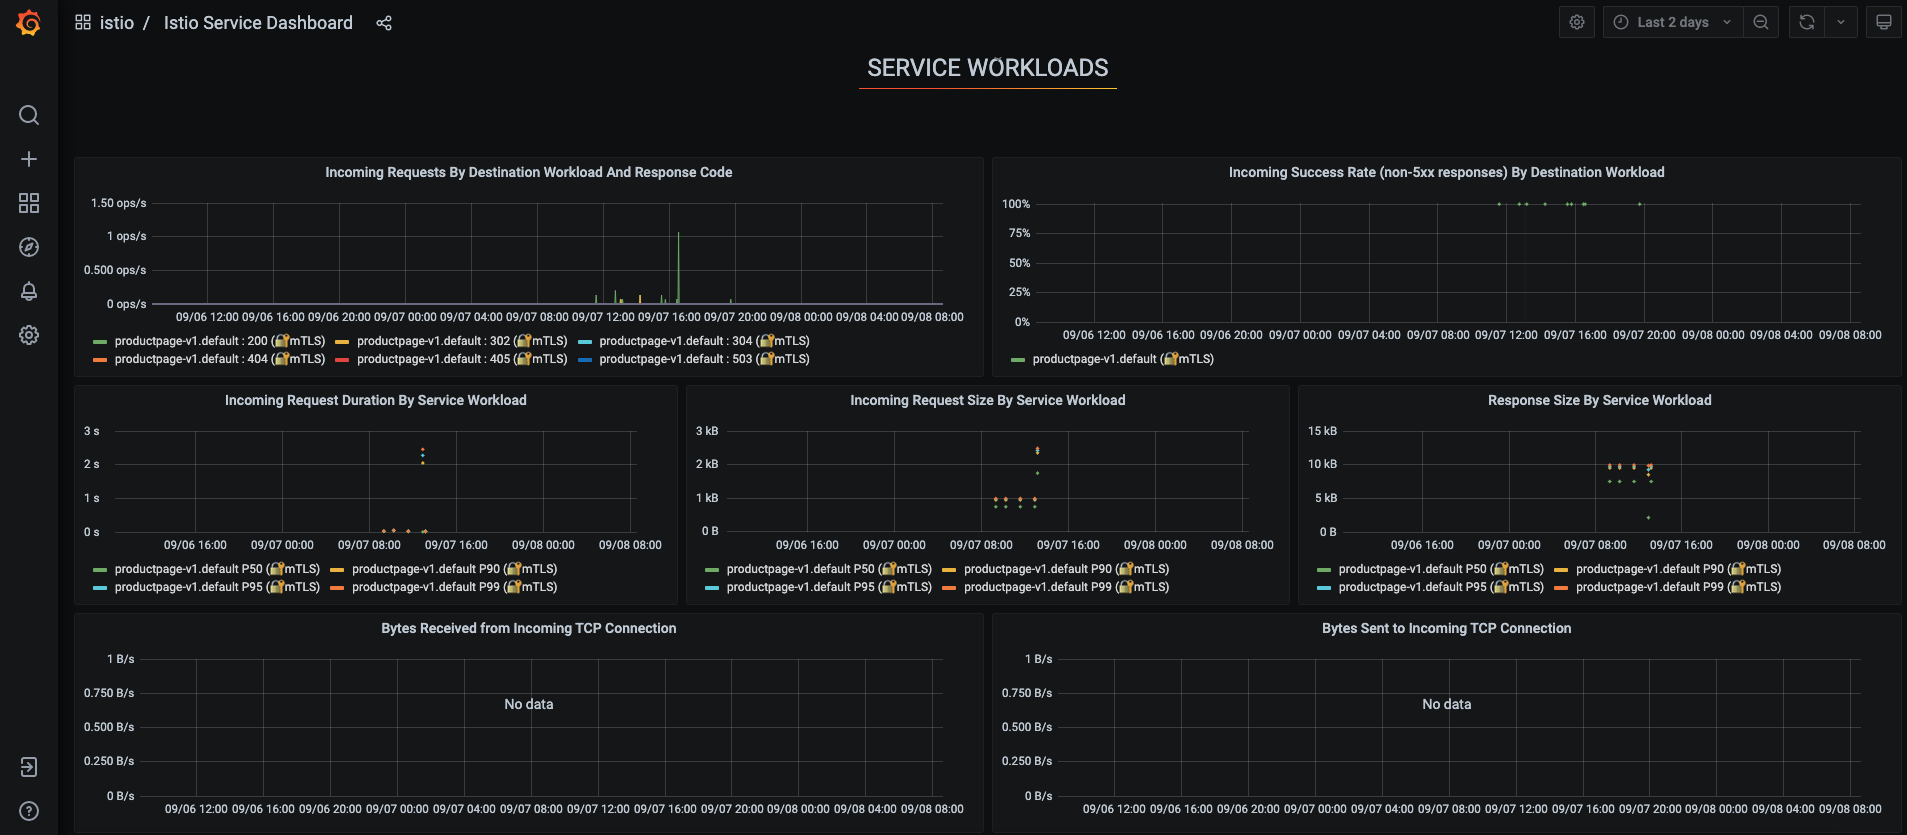Click the Istio Service Dashboard title
1907x835 pixels.
[x=258, y=23]
